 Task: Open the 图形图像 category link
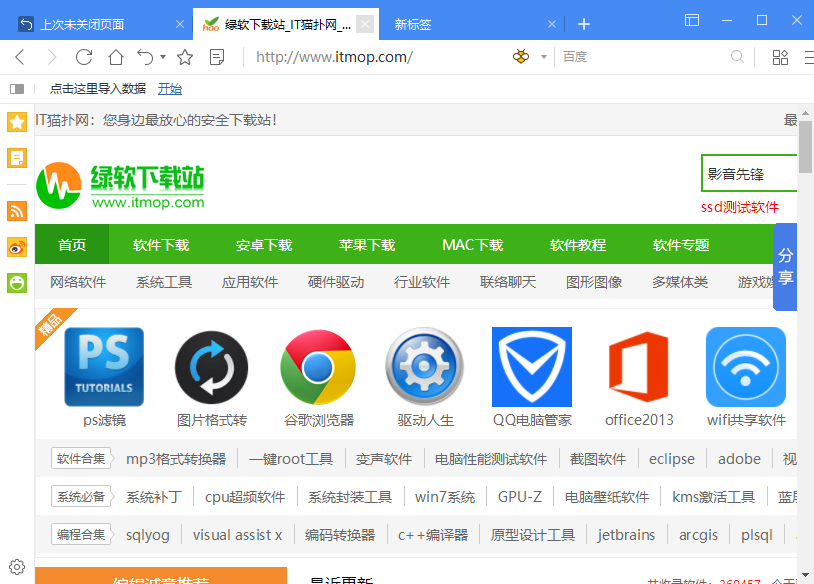click(594, 282)
